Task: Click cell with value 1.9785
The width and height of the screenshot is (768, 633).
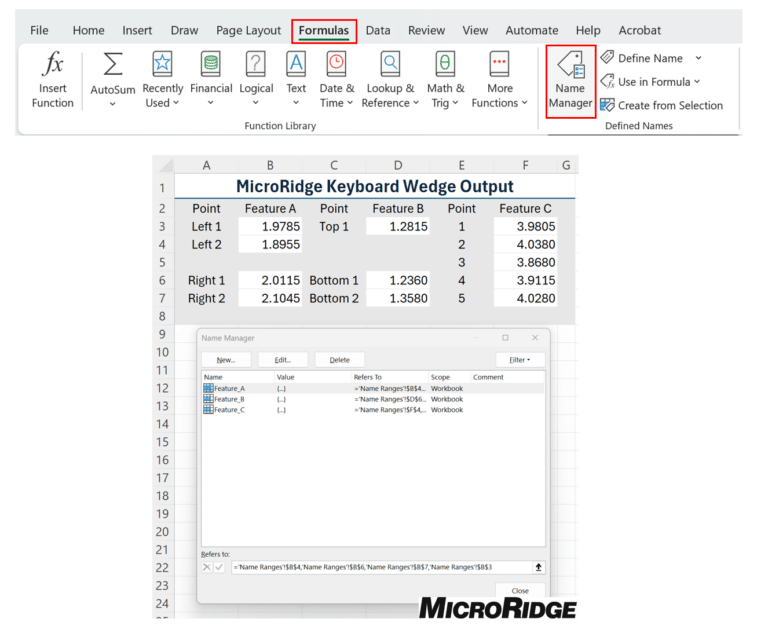Action: [x=270, y=226]
